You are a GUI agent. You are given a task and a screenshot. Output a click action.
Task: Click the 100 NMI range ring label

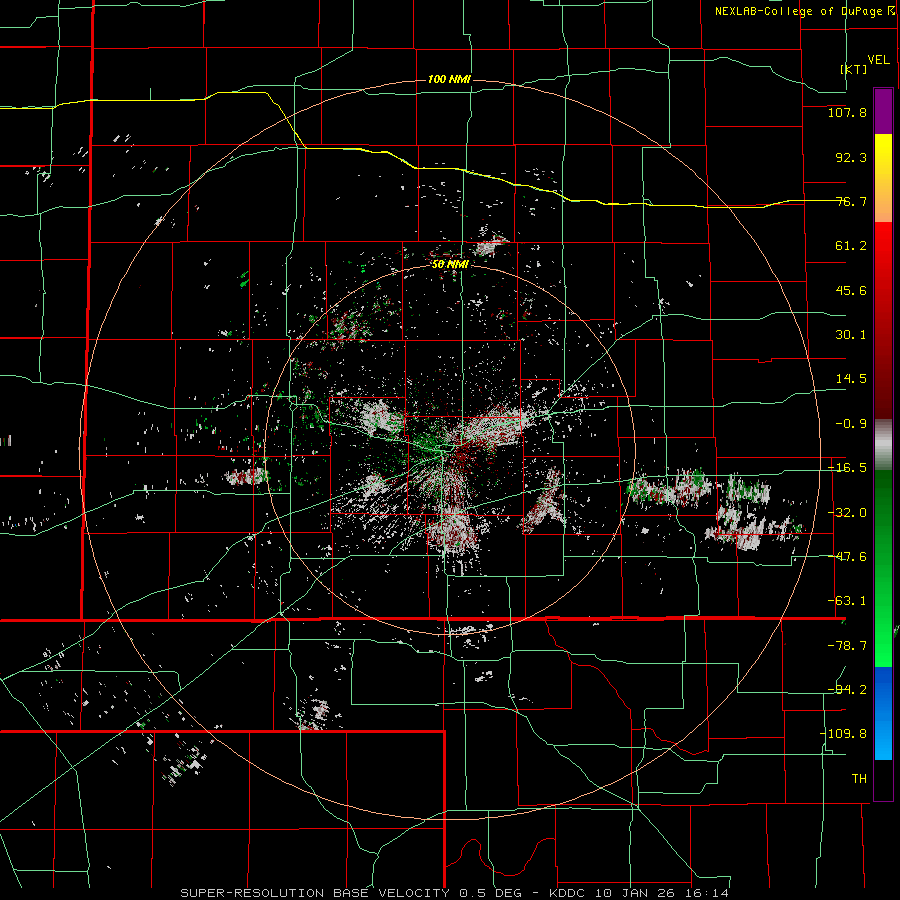449,79
